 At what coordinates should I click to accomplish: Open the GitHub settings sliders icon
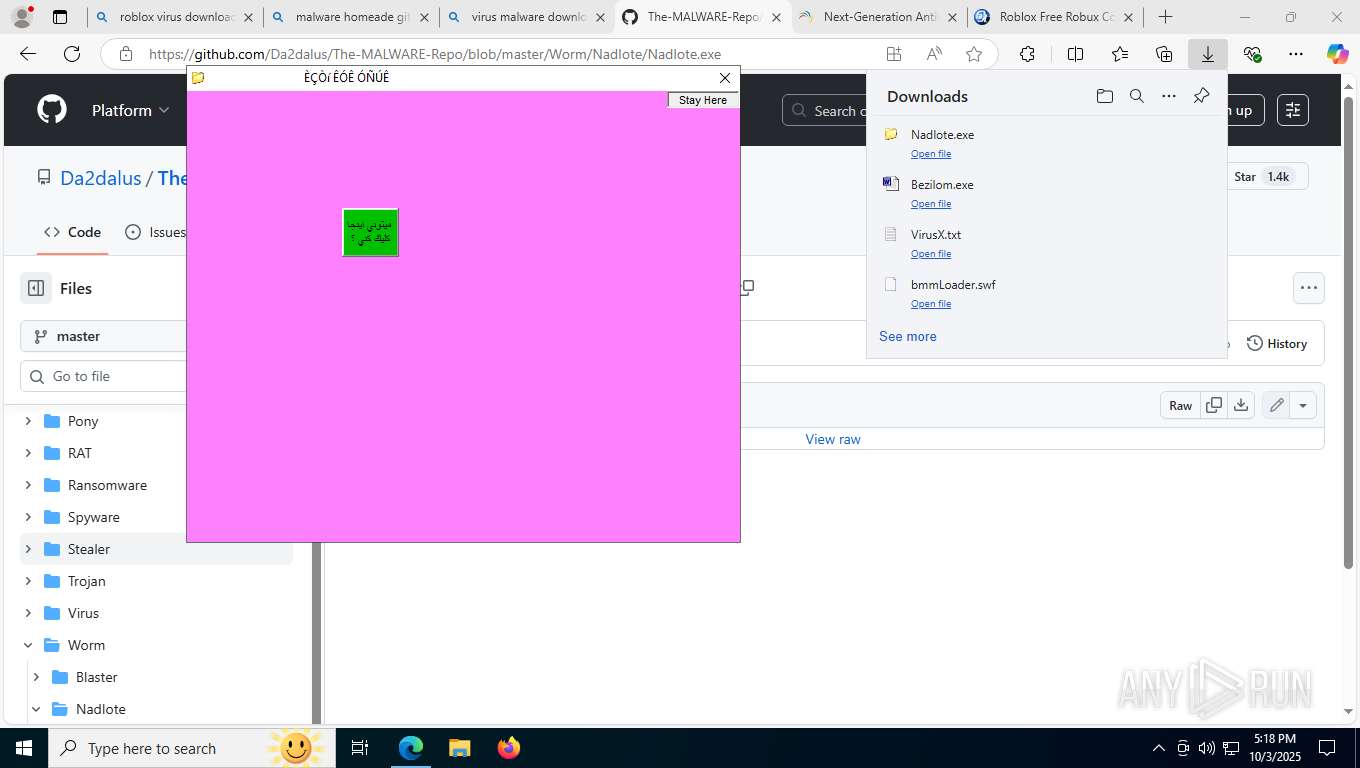(x=1293, y=110)
